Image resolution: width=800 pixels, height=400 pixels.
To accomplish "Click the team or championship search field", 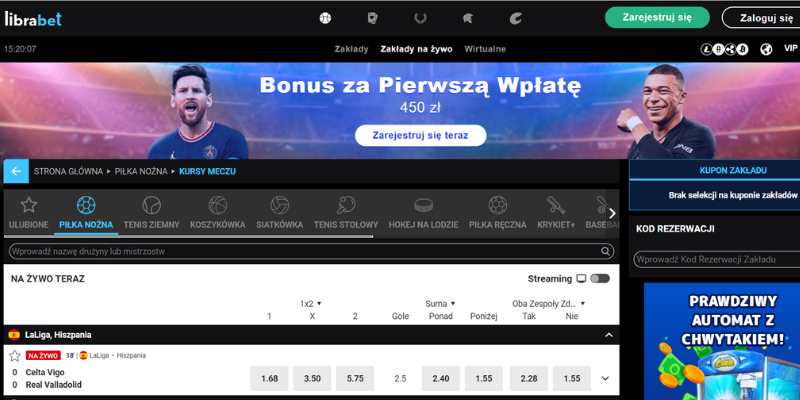I will point(312,251).
